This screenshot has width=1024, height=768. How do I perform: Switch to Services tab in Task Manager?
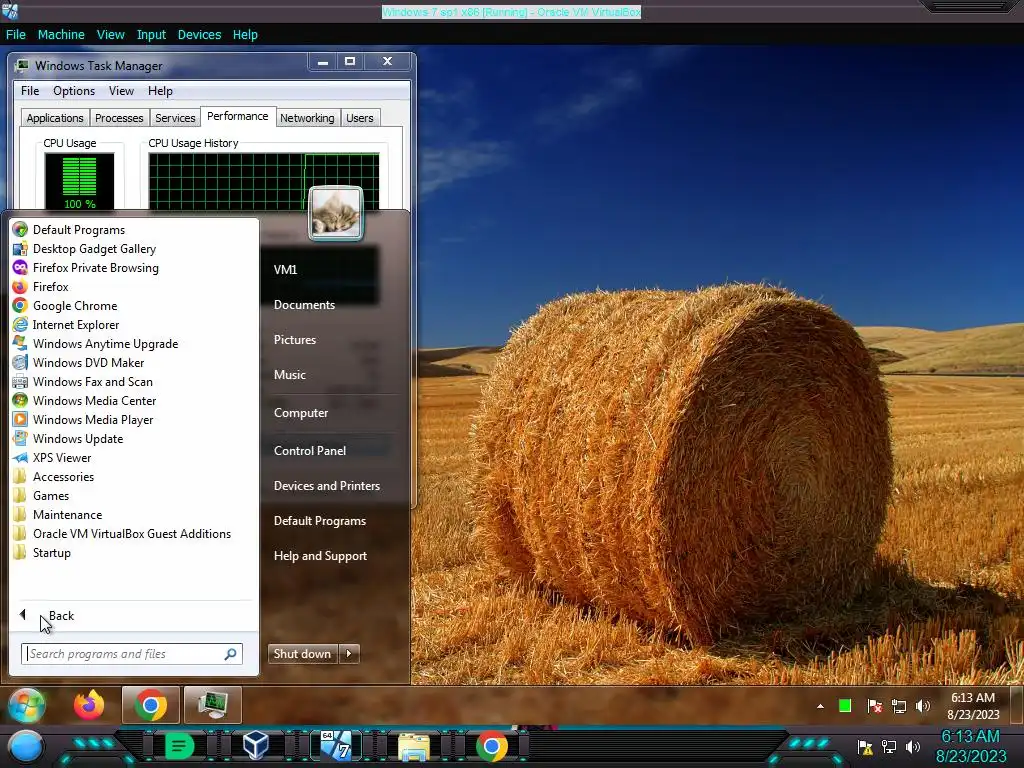(175, 118)
